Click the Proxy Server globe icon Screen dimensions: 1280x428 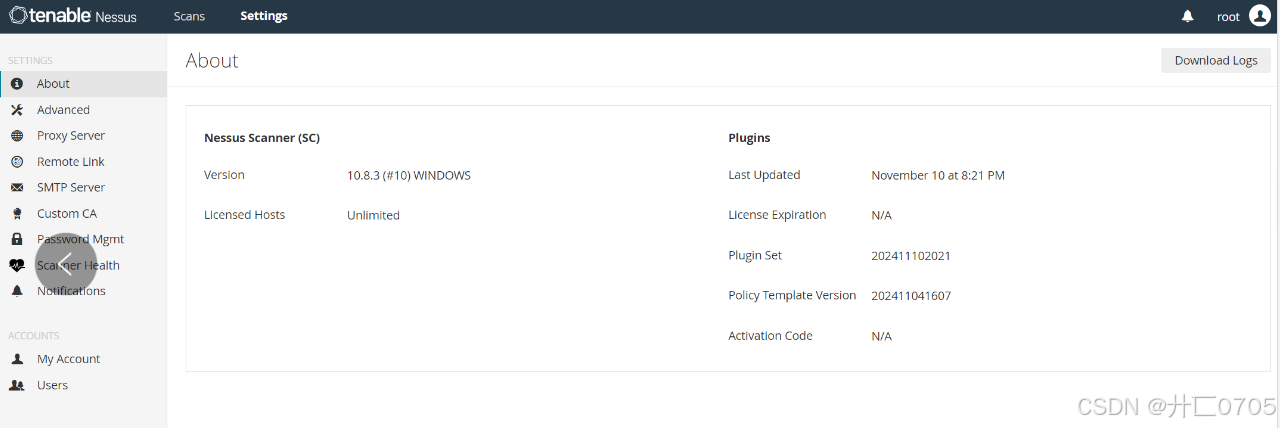[17, 136]
